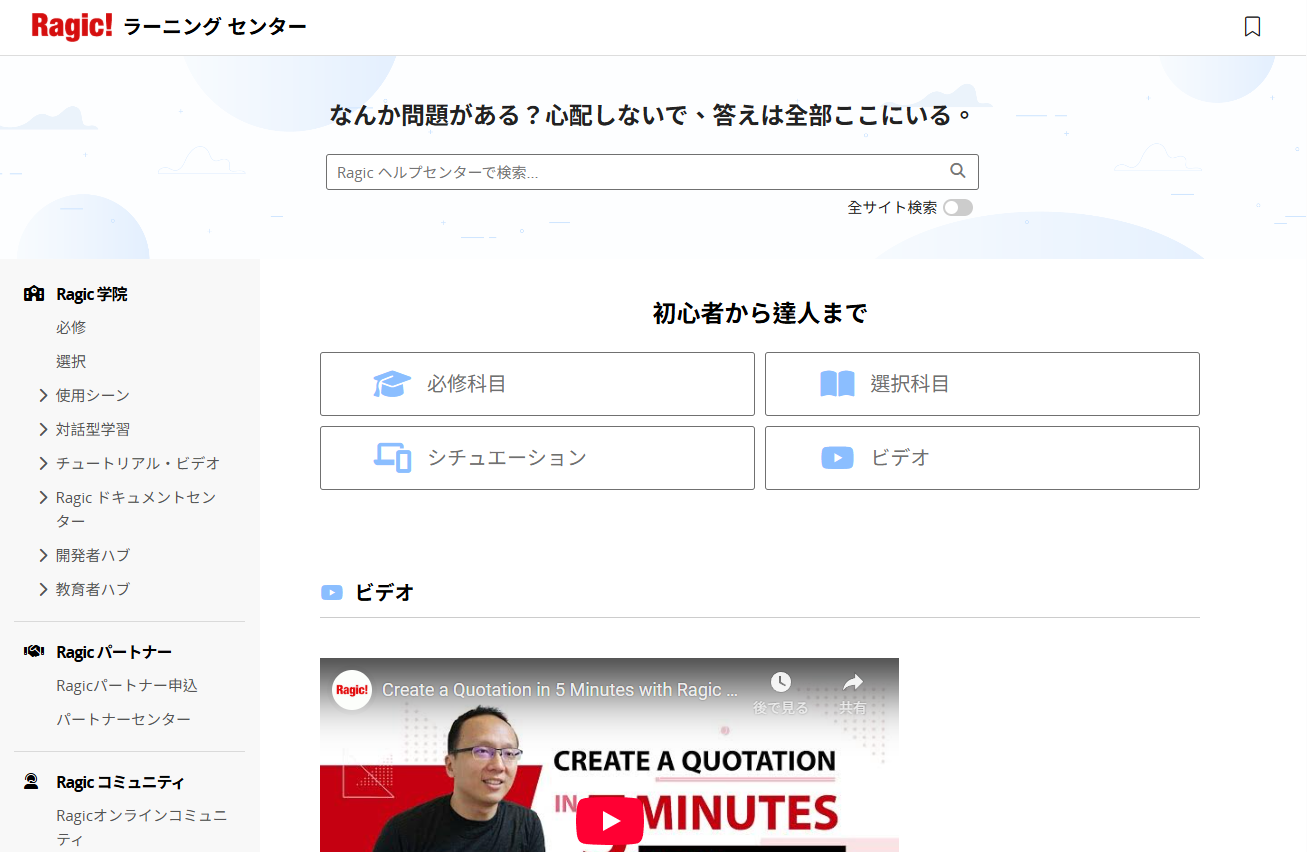Click the Ragic パートナー handshake icon
The image size is (1307, 852).
point(34,652)
